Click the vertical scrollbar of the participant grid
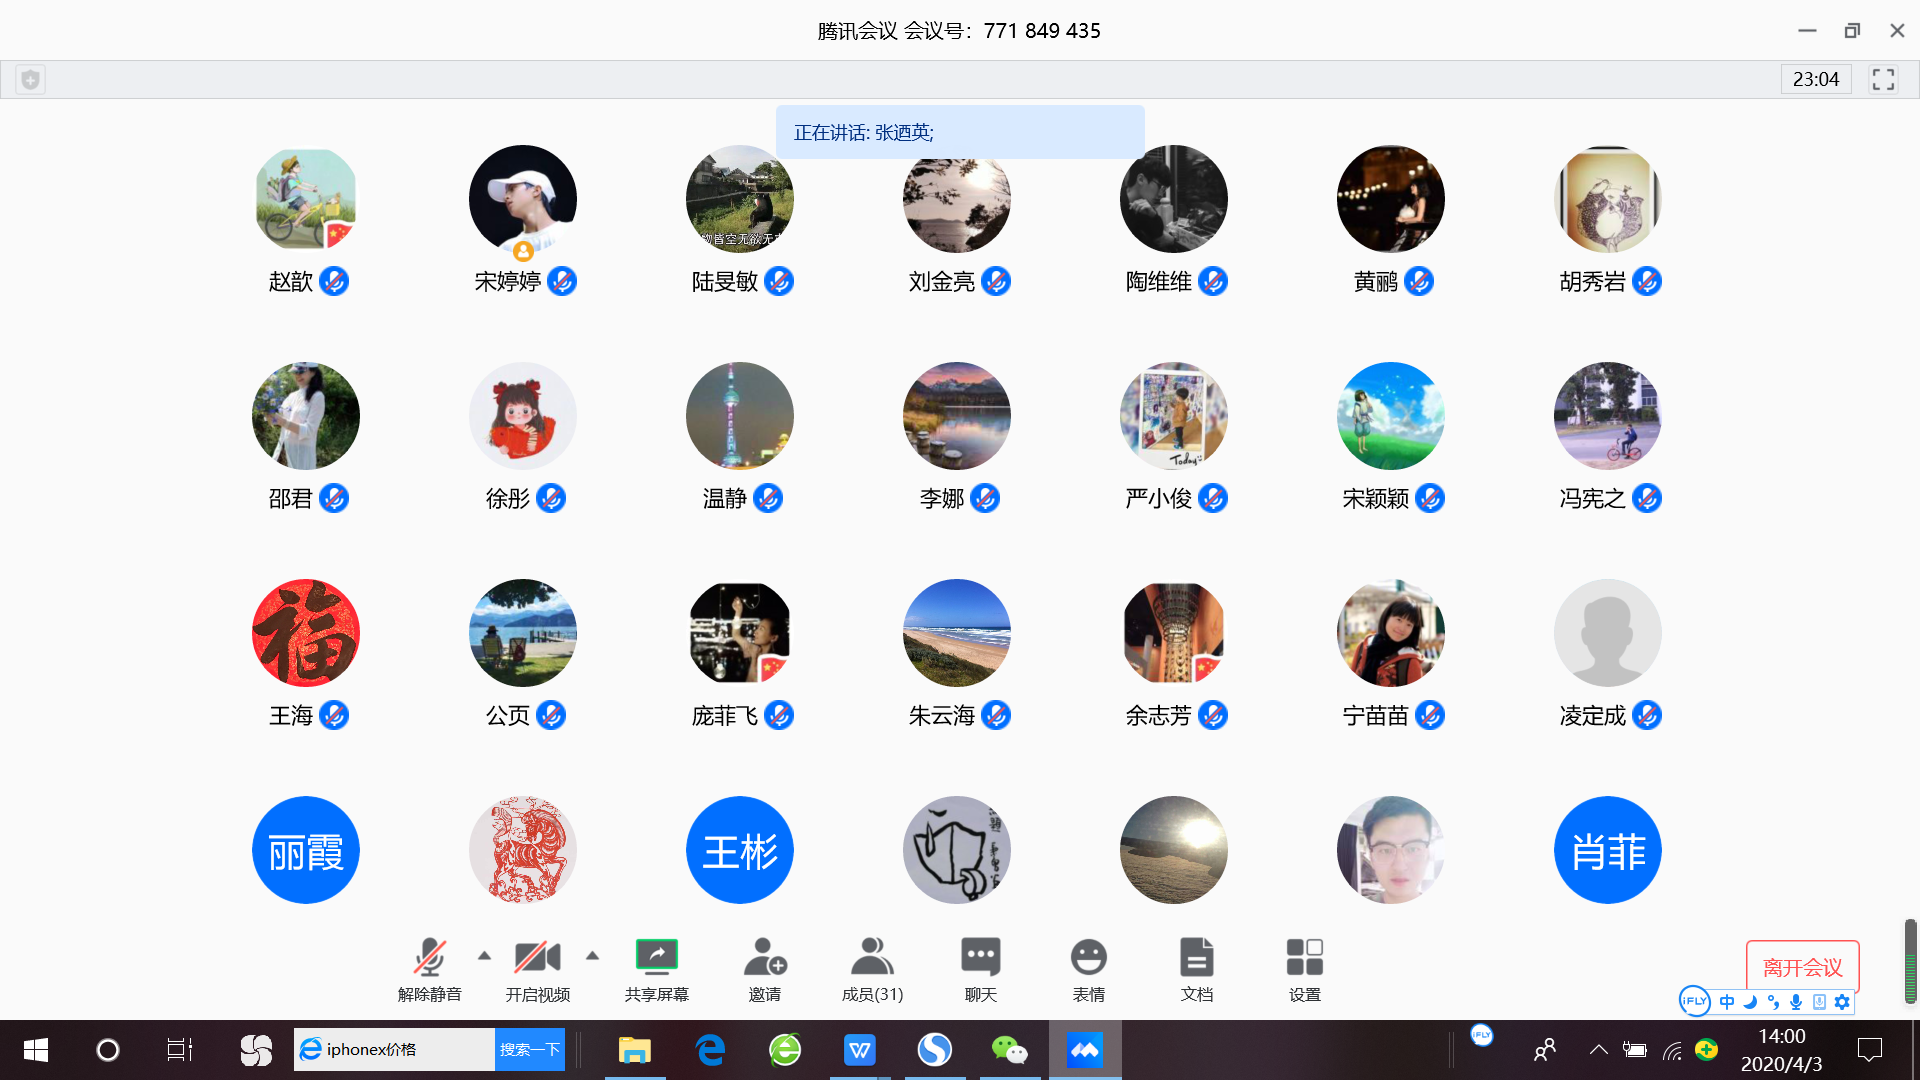 [1910, 960]
